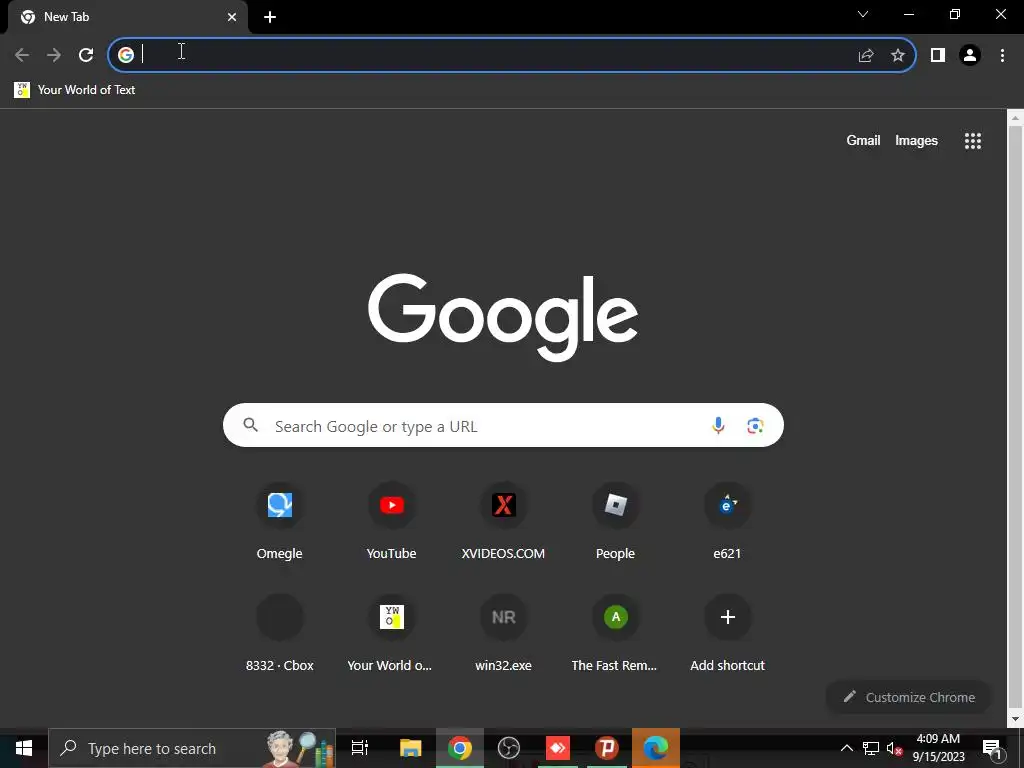1024x768 pixels.
Task: Click the Chrome taskbar icon
Action: coord(460,748)
